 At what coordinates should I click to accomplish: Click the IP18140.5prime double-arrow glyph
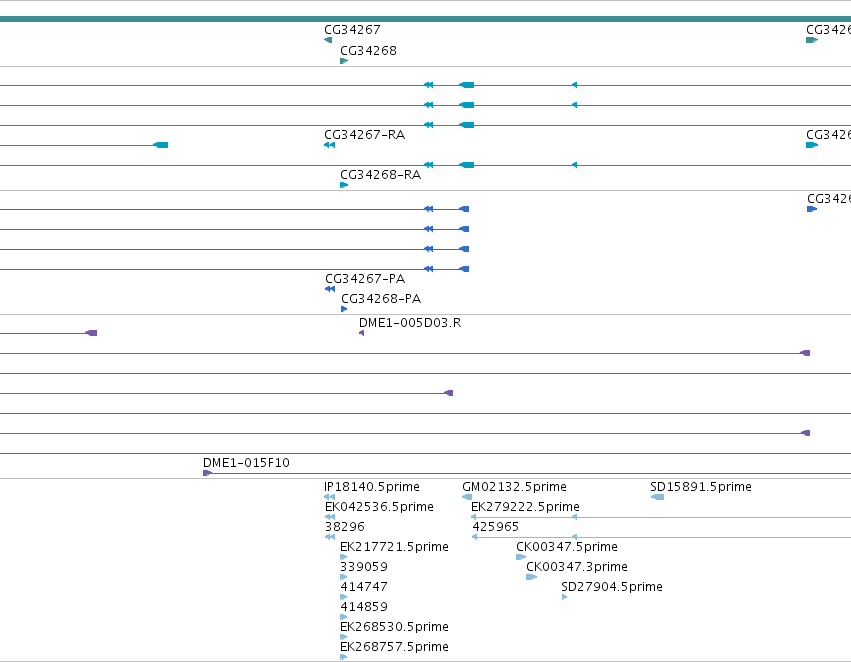click(x=329, y=497)
